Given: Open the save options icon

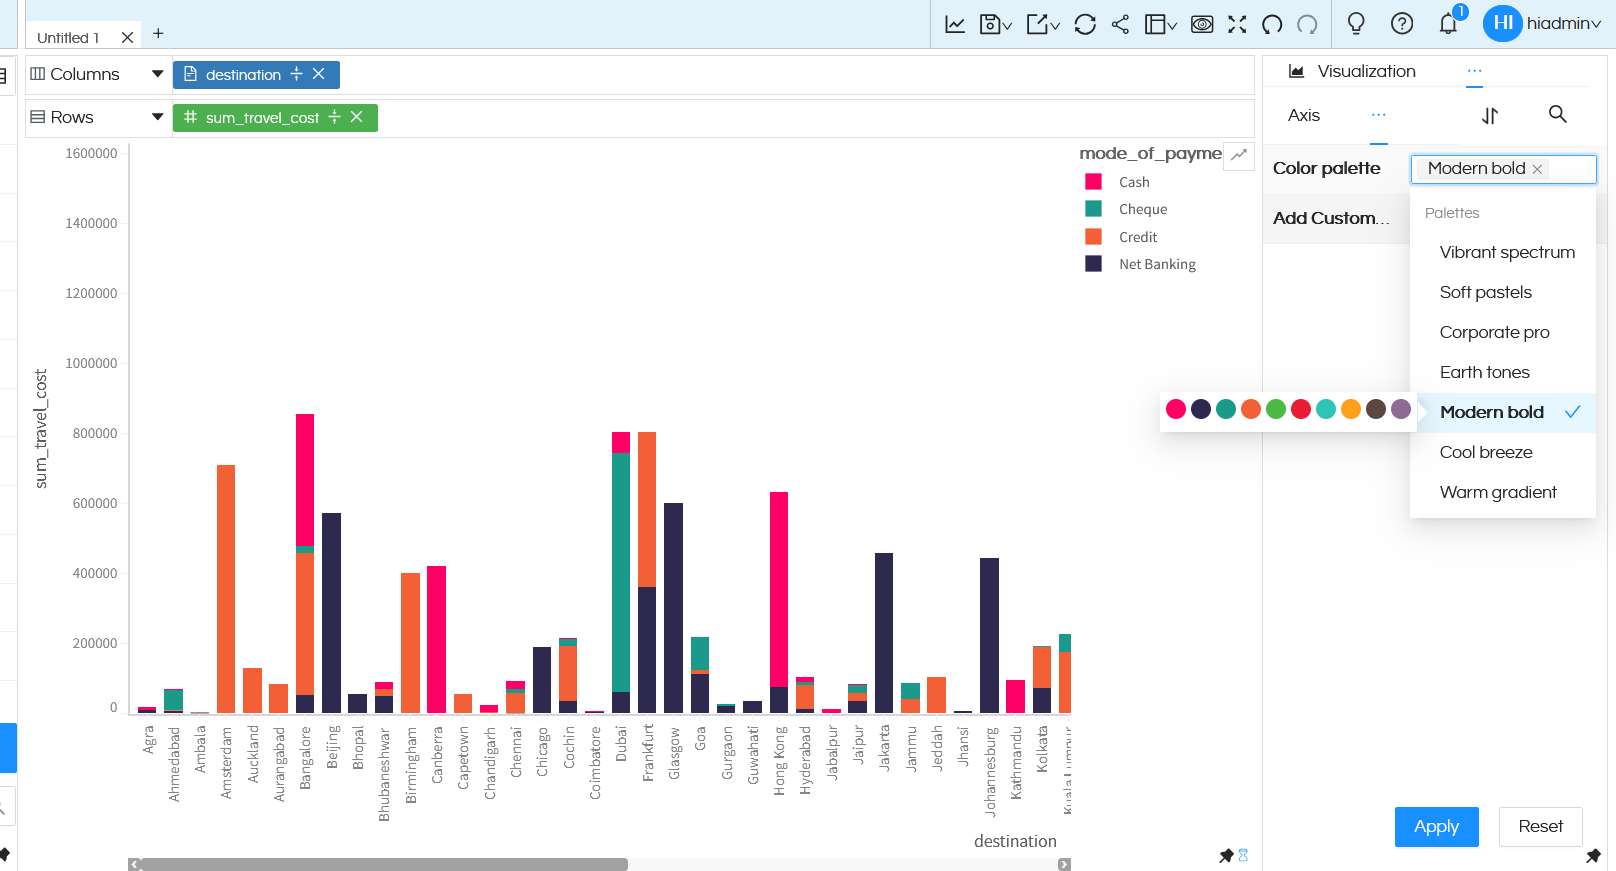Looking at the screenshot, I should 995,24.
